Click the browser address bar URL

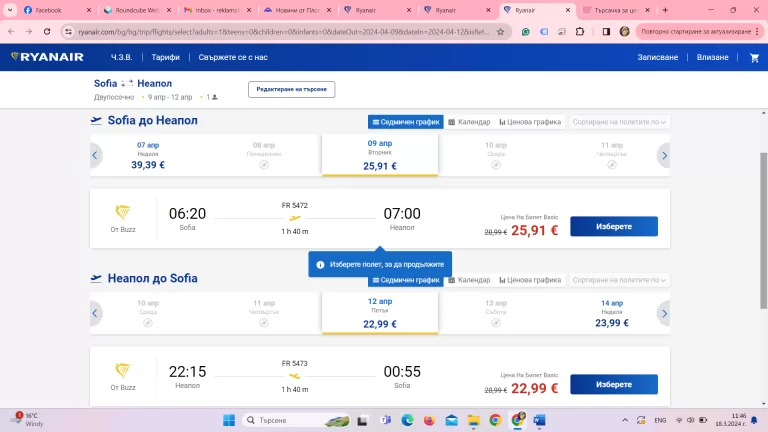[x=284, y=32]
